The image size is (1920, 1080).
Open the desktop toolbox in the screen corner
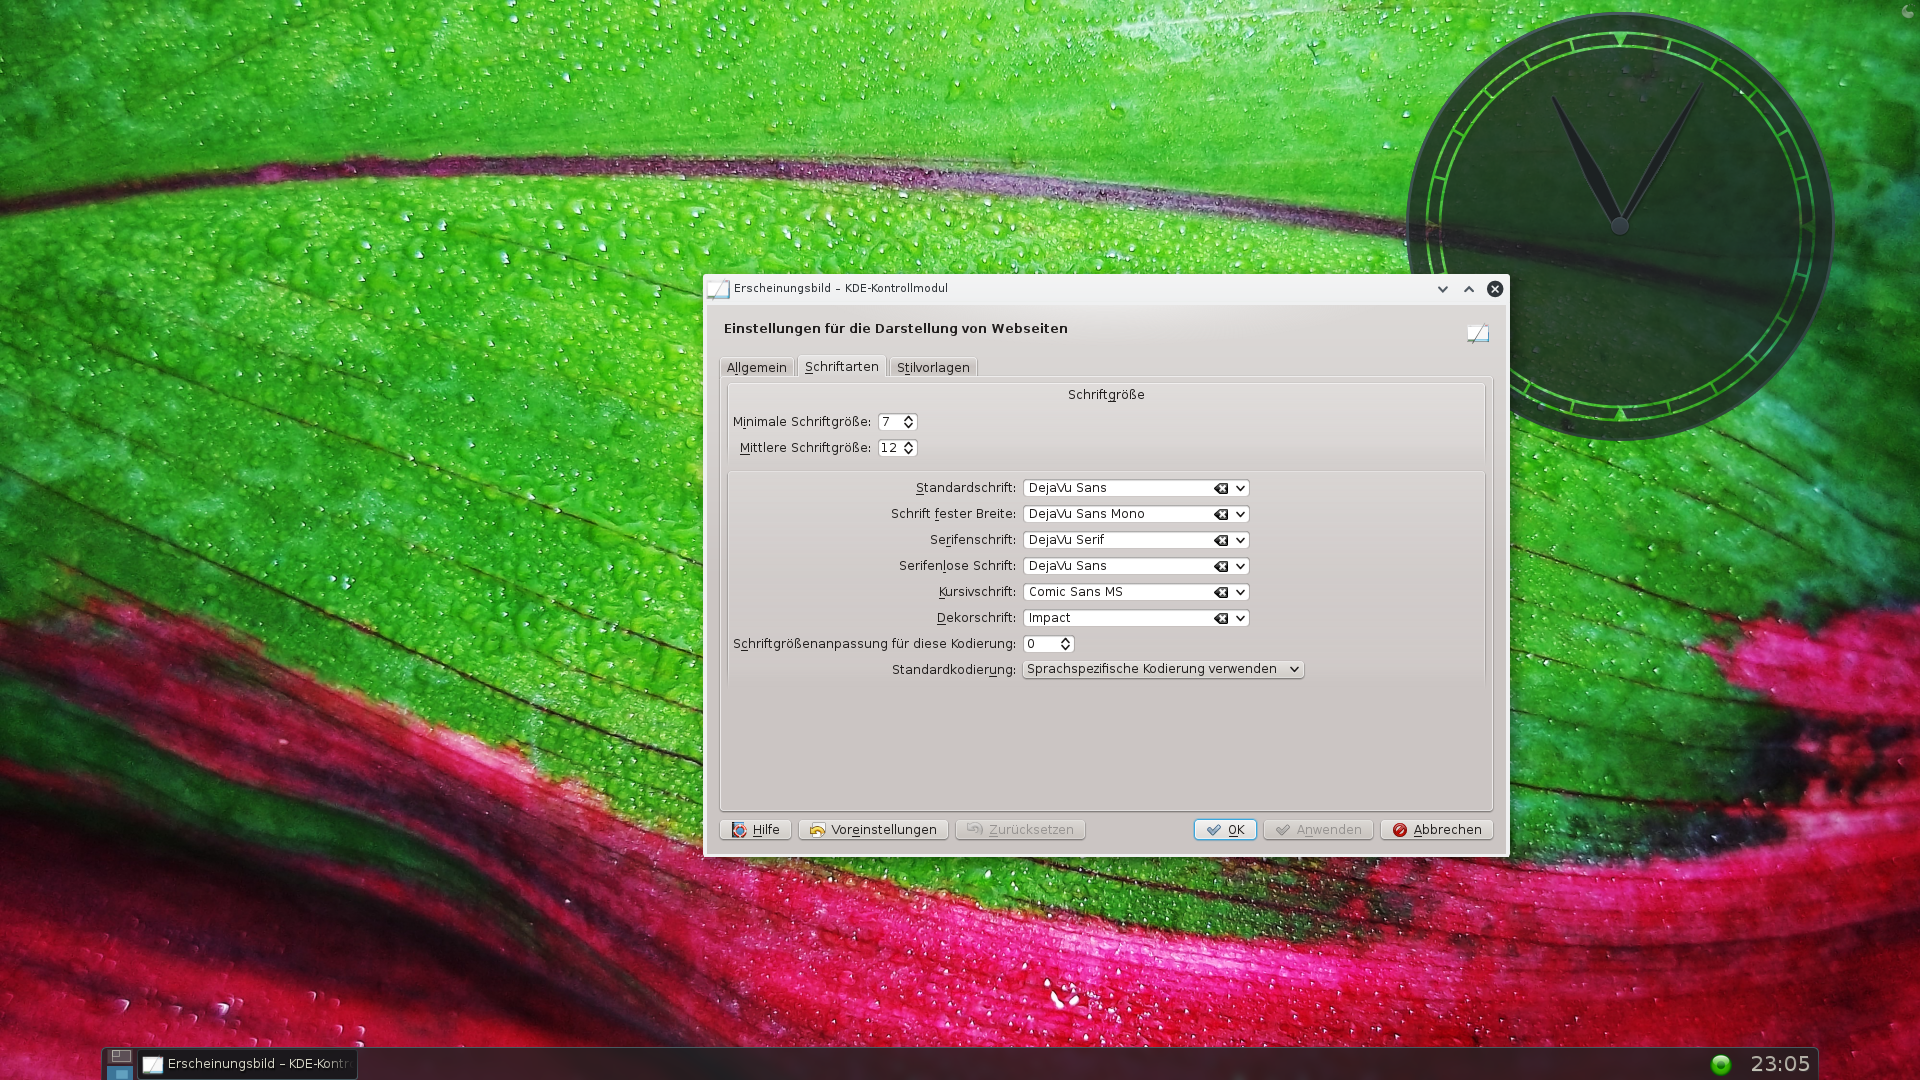(1907, 11)
